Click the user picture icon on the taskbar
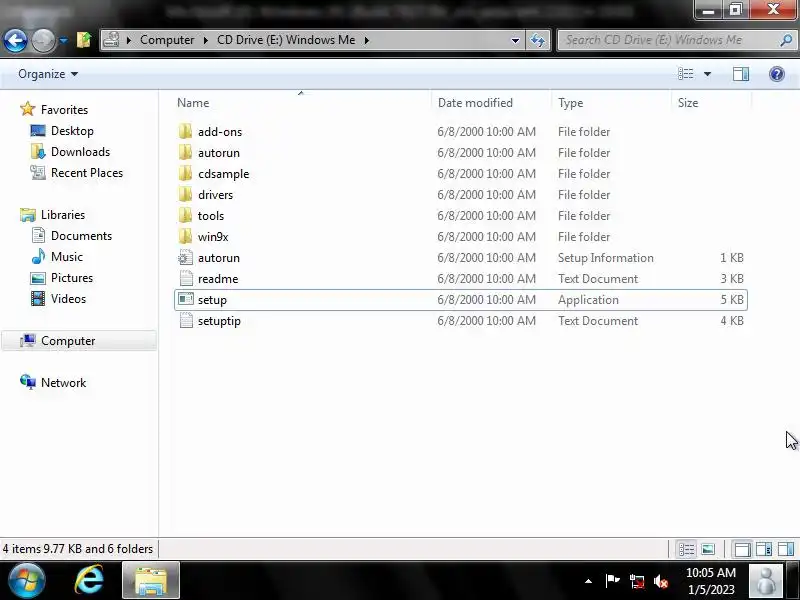The image size is (800, 600). tap(766, 581)
